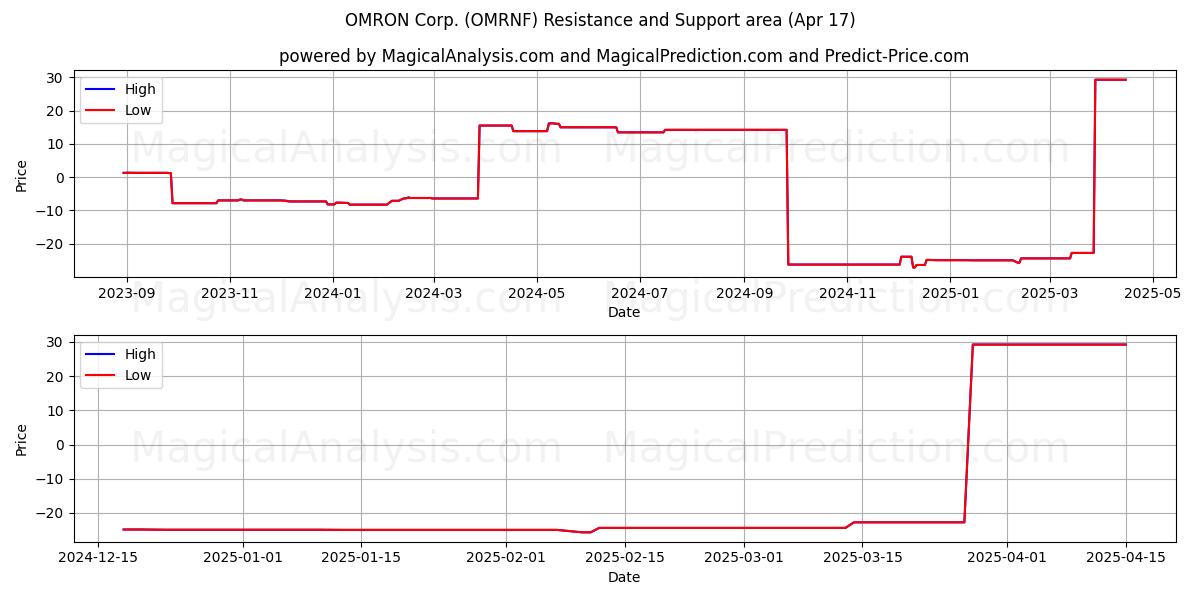The width and height of the screenshot is (1200, 600).
Task: Click the 20 price tick in upper chart
Action: (56, 111)
